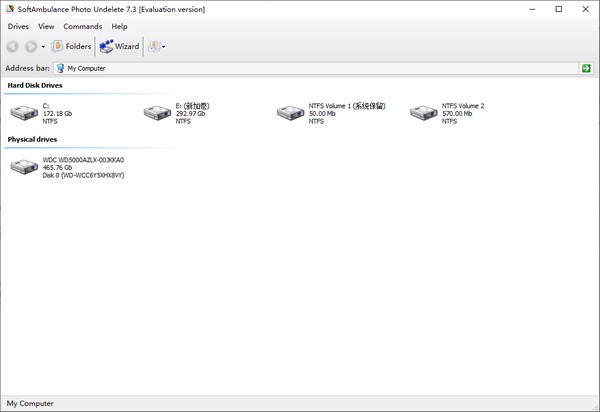Click the NTFS Volume 1 label
This screenshot has width=600, height=412.
[x=347, y=106]
